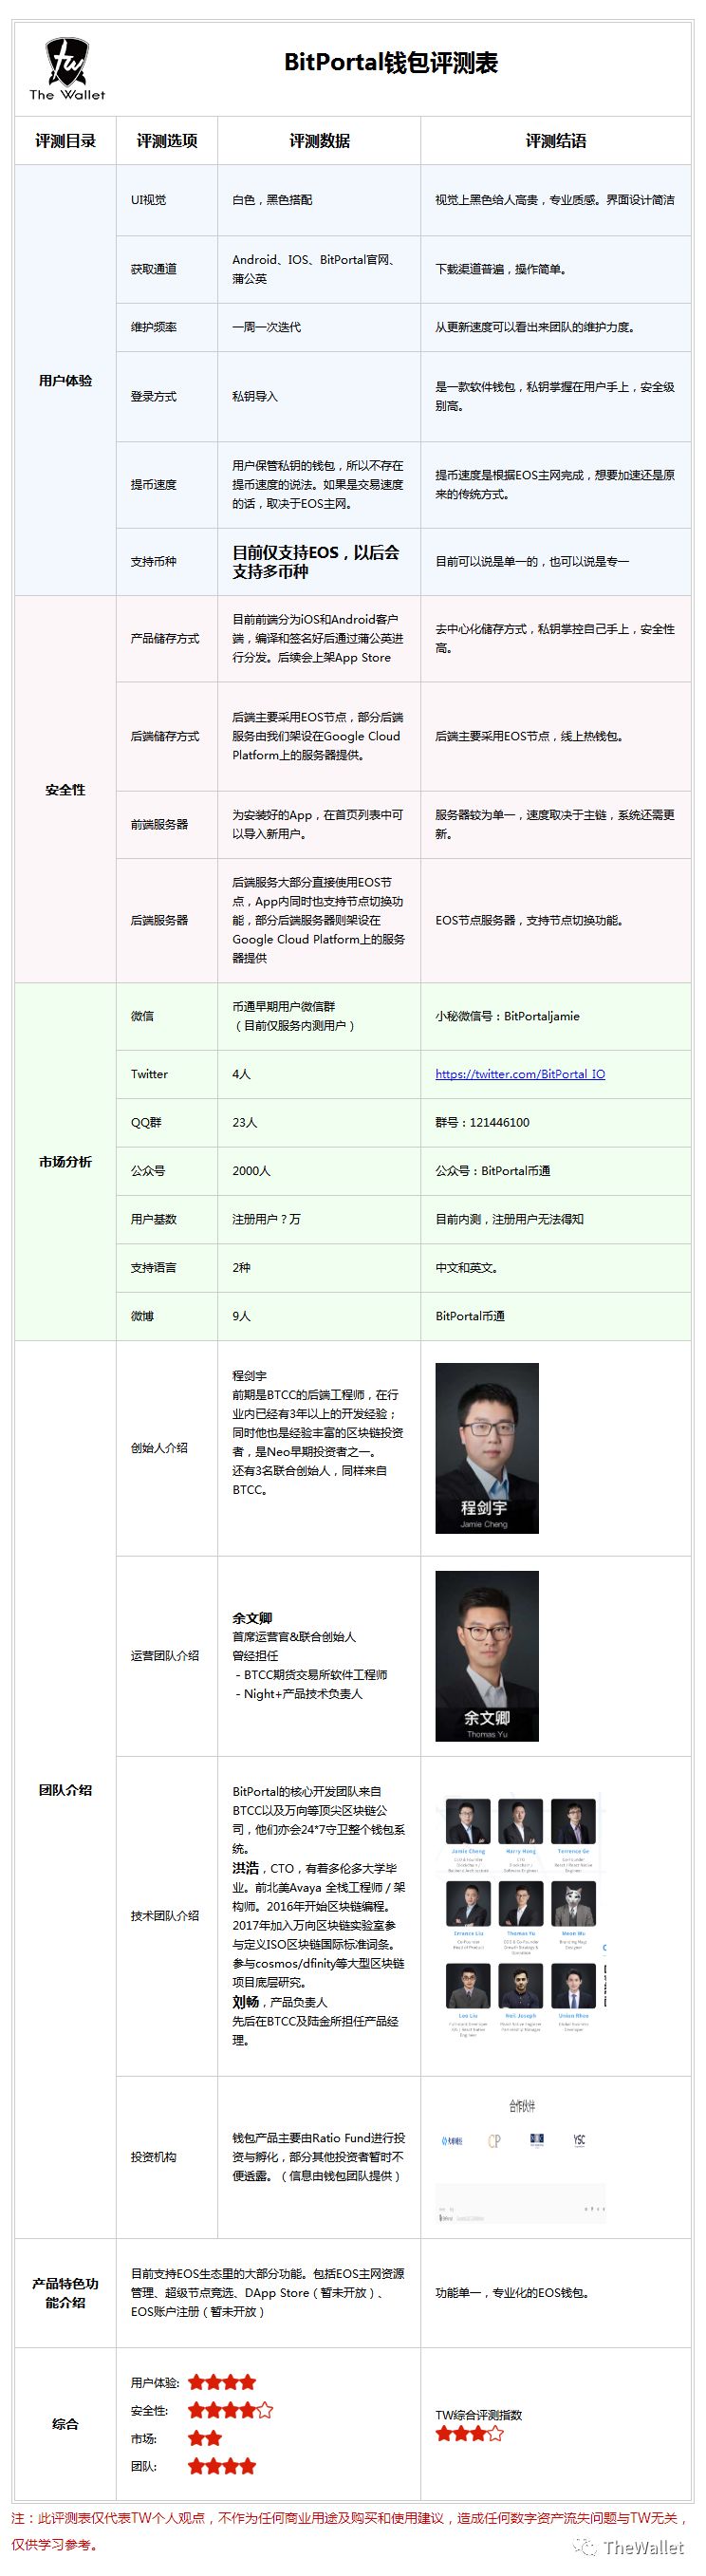Select the 注册用户？万 data cell
Screen dimensions: 706x2576
(320, 1219)
